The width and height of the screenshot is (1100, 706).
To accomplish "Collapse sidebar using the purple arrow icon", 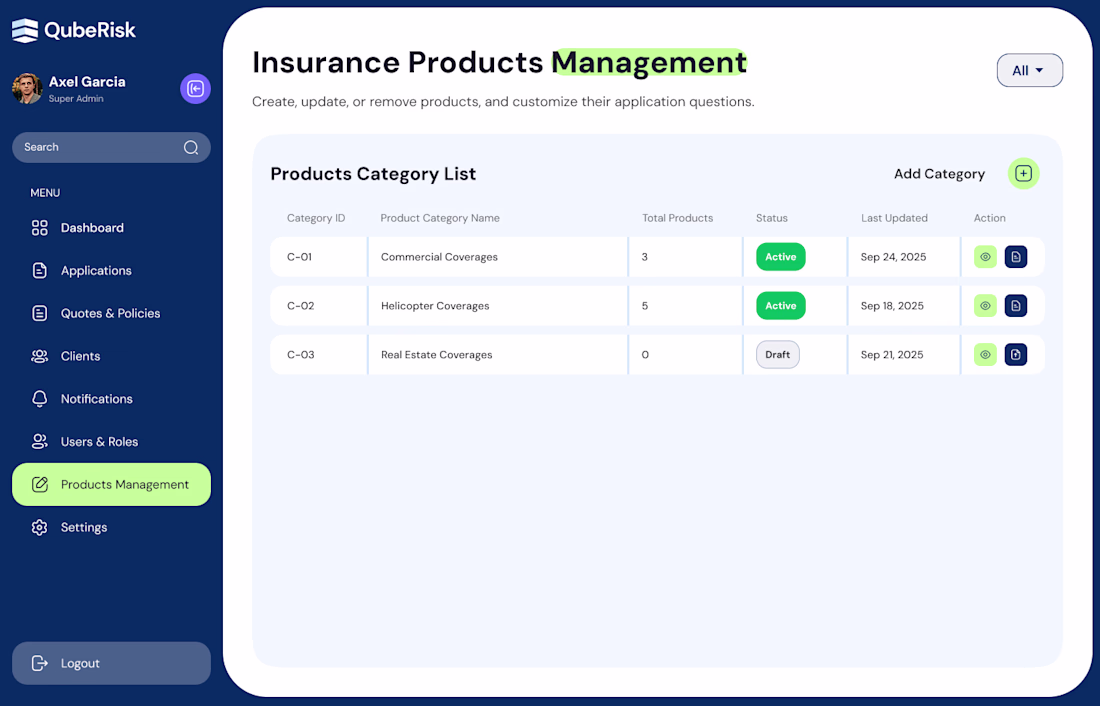I will (195, 88).
